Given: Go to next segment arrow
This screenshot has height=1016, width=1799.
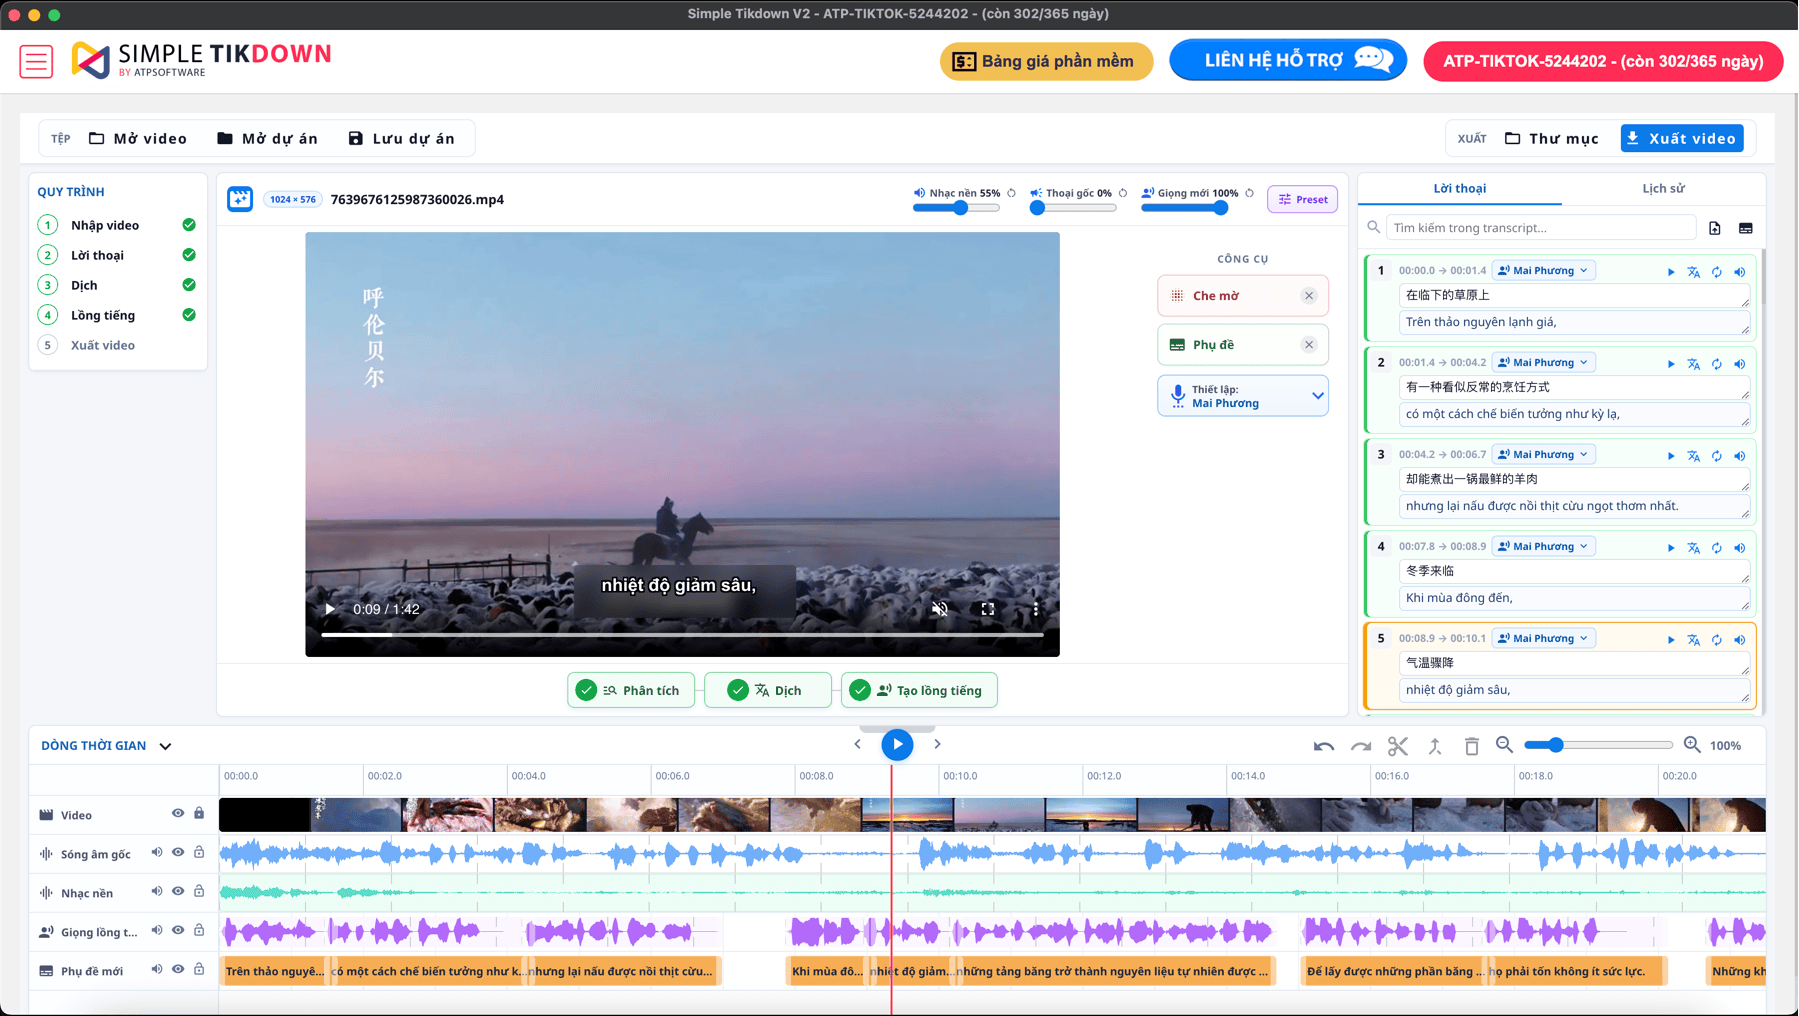Looking at the screenshot, I should (937, 744).
